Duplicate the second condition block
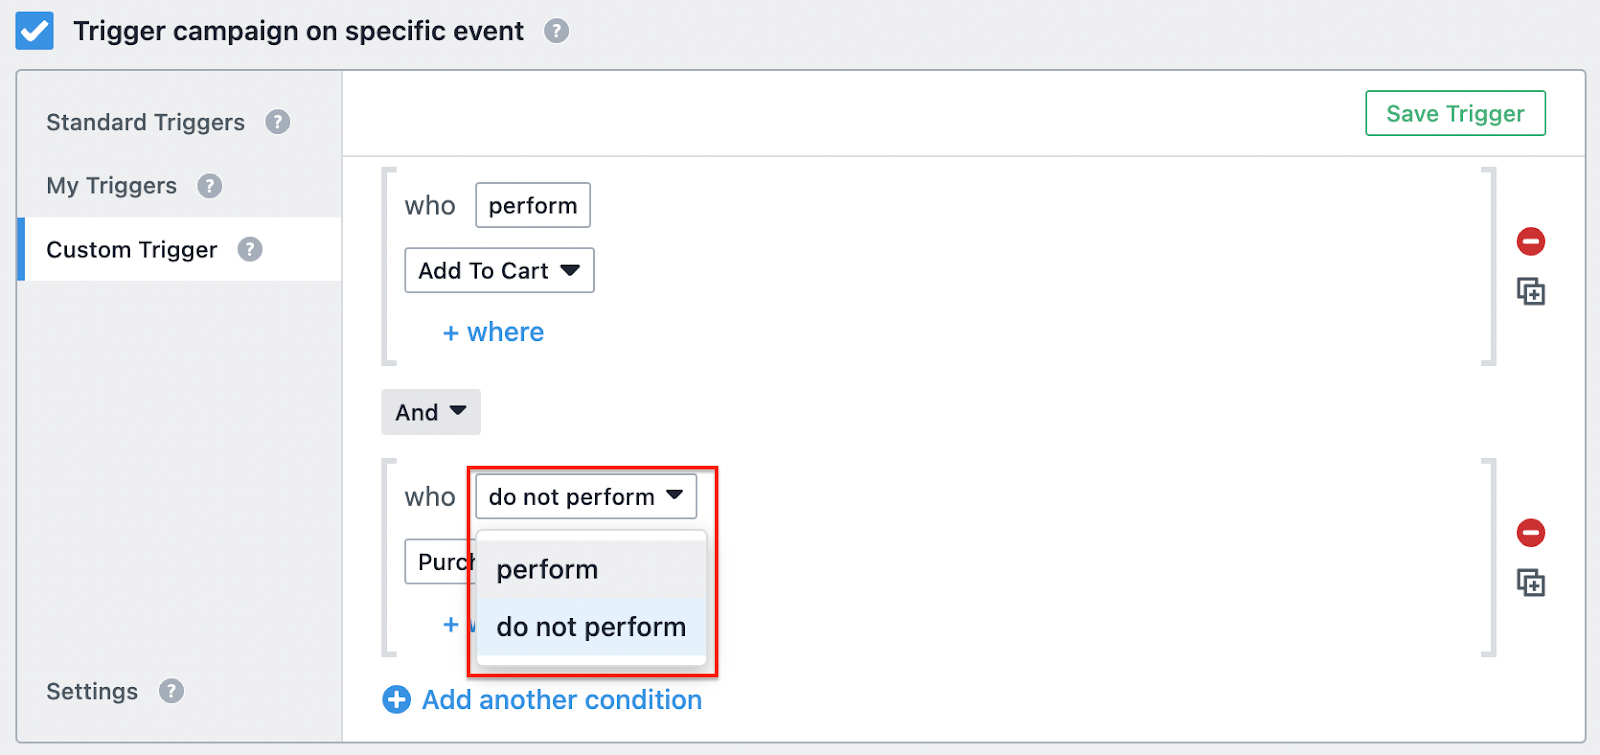 point(1531,583)
